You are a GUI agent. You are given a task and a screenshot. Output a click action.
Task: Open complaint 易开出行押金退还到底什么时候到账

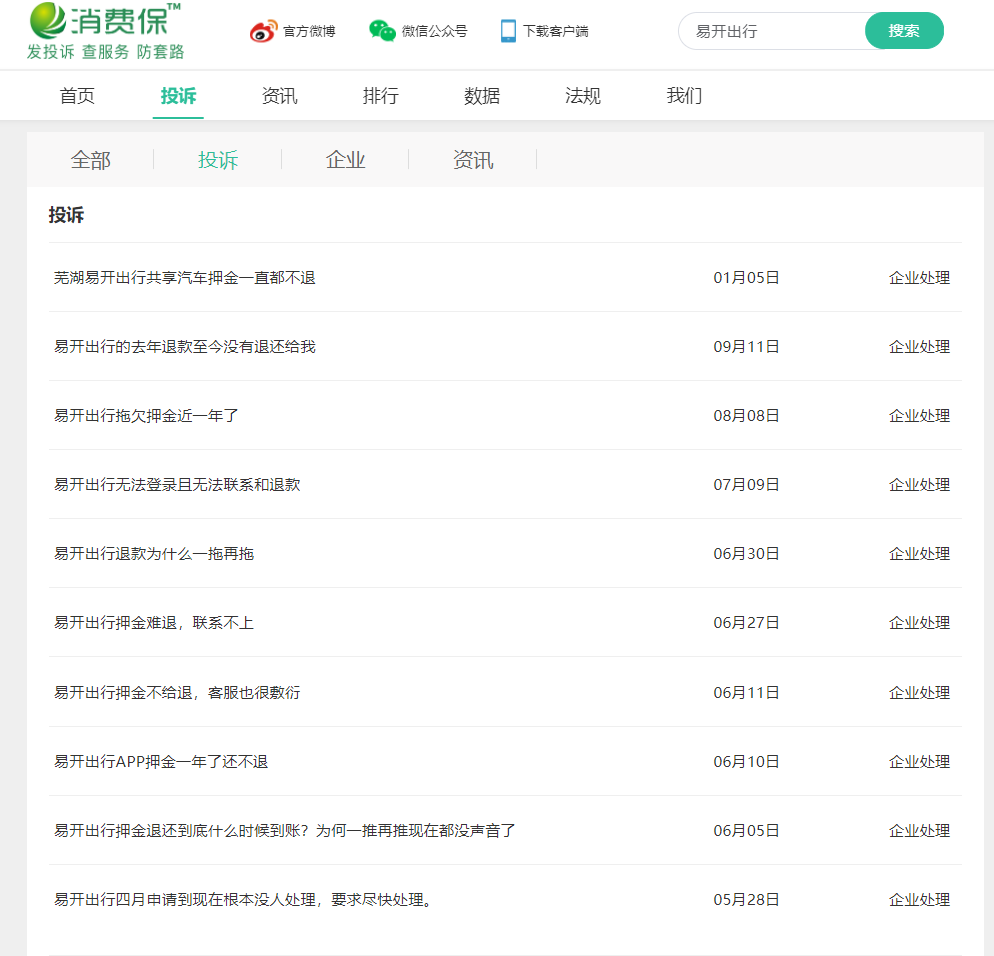(x=285, y=831)
